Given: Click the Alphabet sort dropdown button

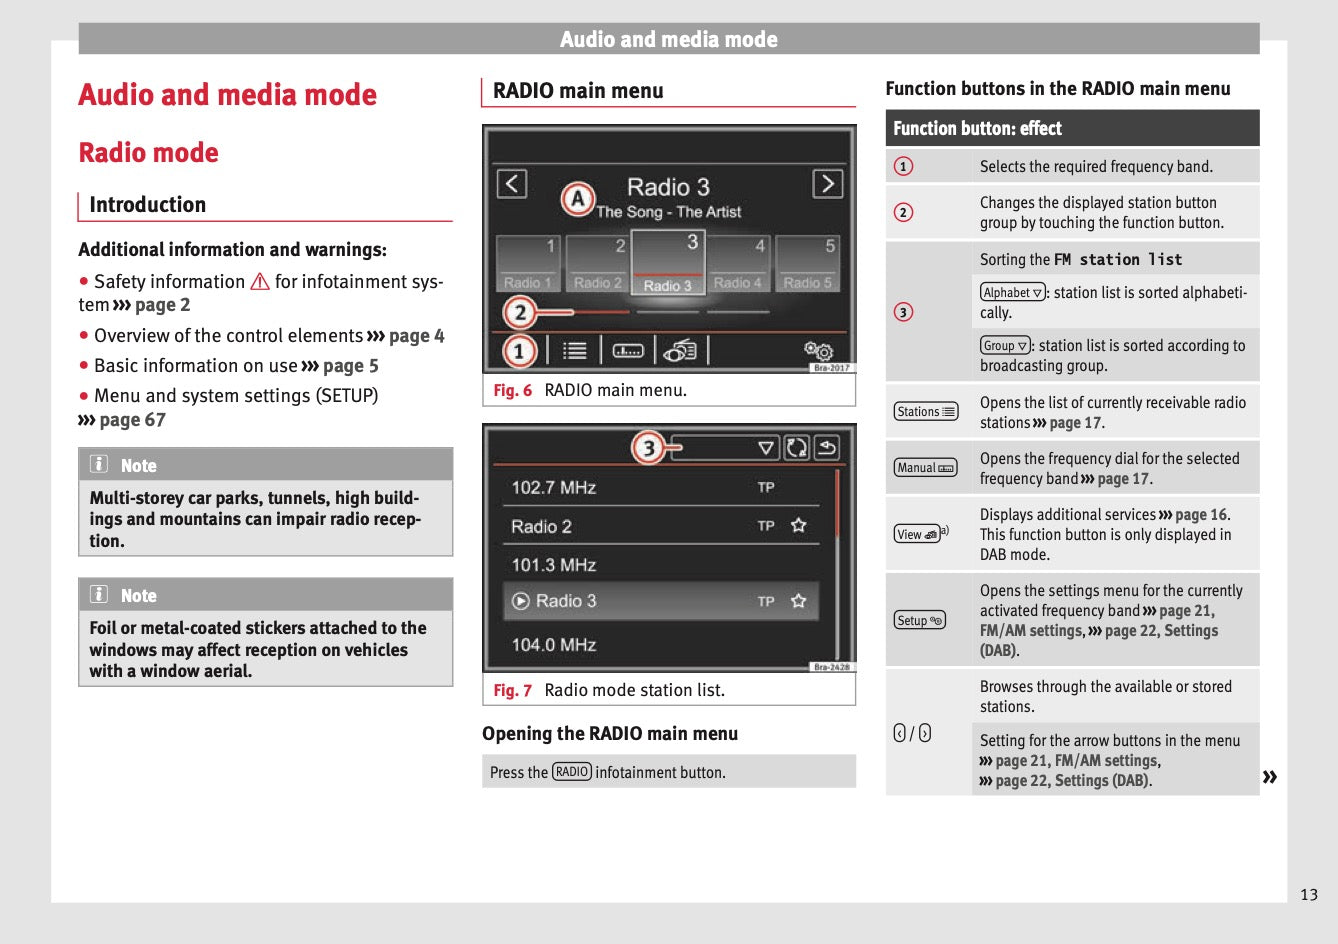Looking at the screenshot, I should (x=1012, y=293).
